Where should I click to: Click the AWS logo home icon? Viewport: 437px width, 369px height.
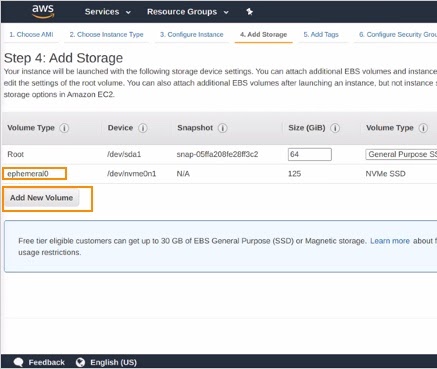click(43, 11)
